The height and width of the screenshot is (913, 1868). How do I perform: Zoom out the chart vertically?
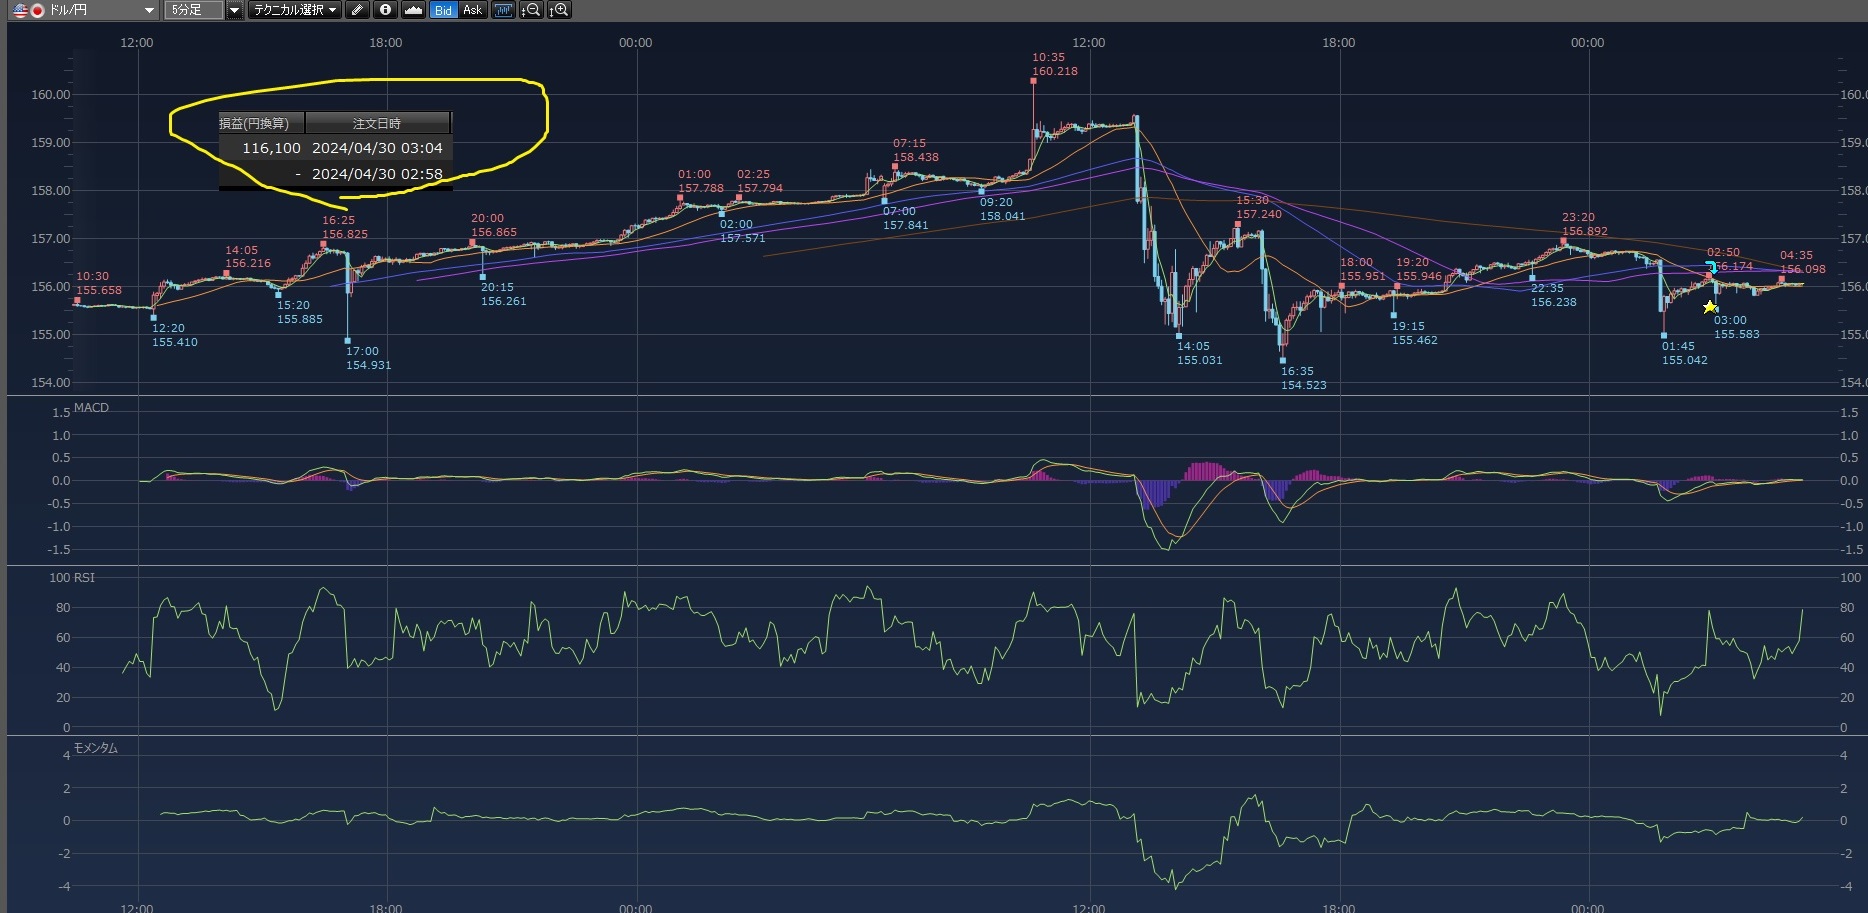[531, 10]
